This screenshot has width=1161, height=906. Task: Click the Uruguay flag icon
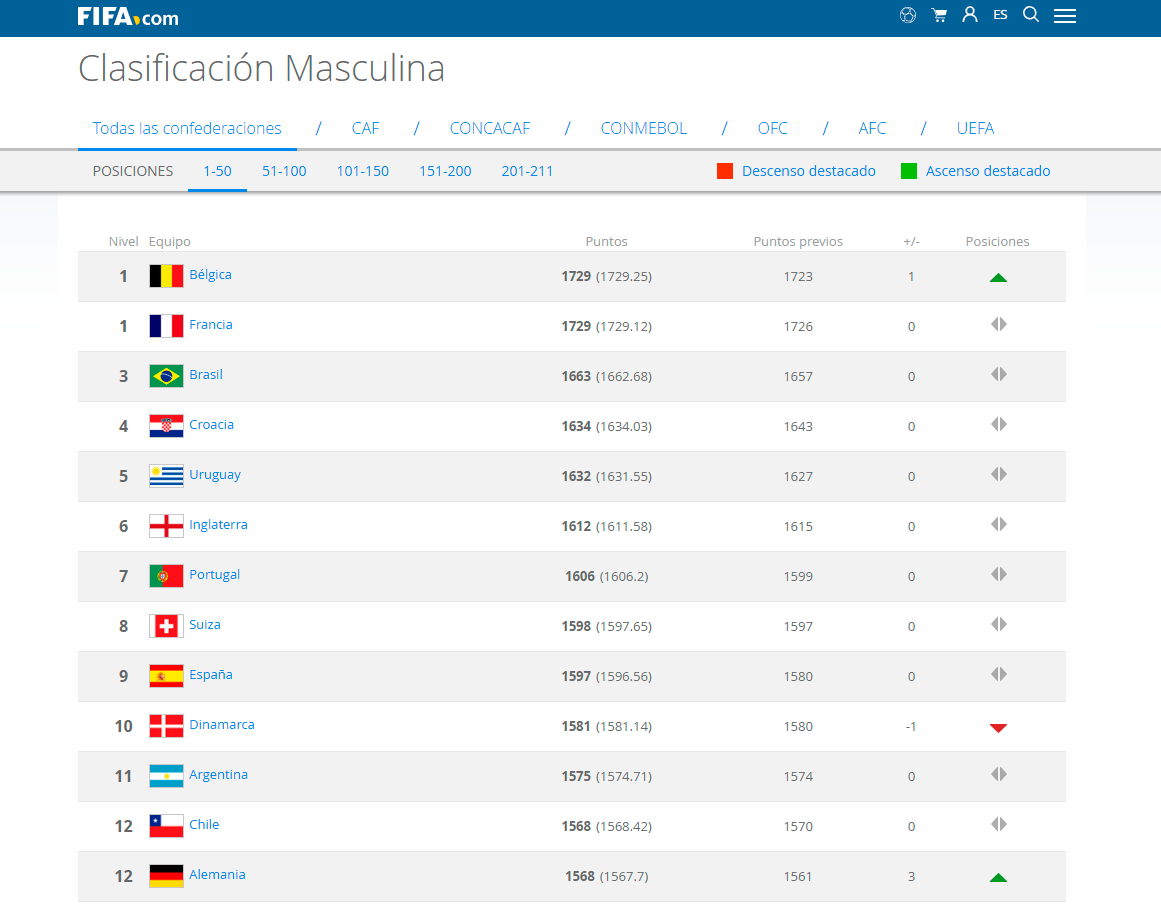point(166,476)
